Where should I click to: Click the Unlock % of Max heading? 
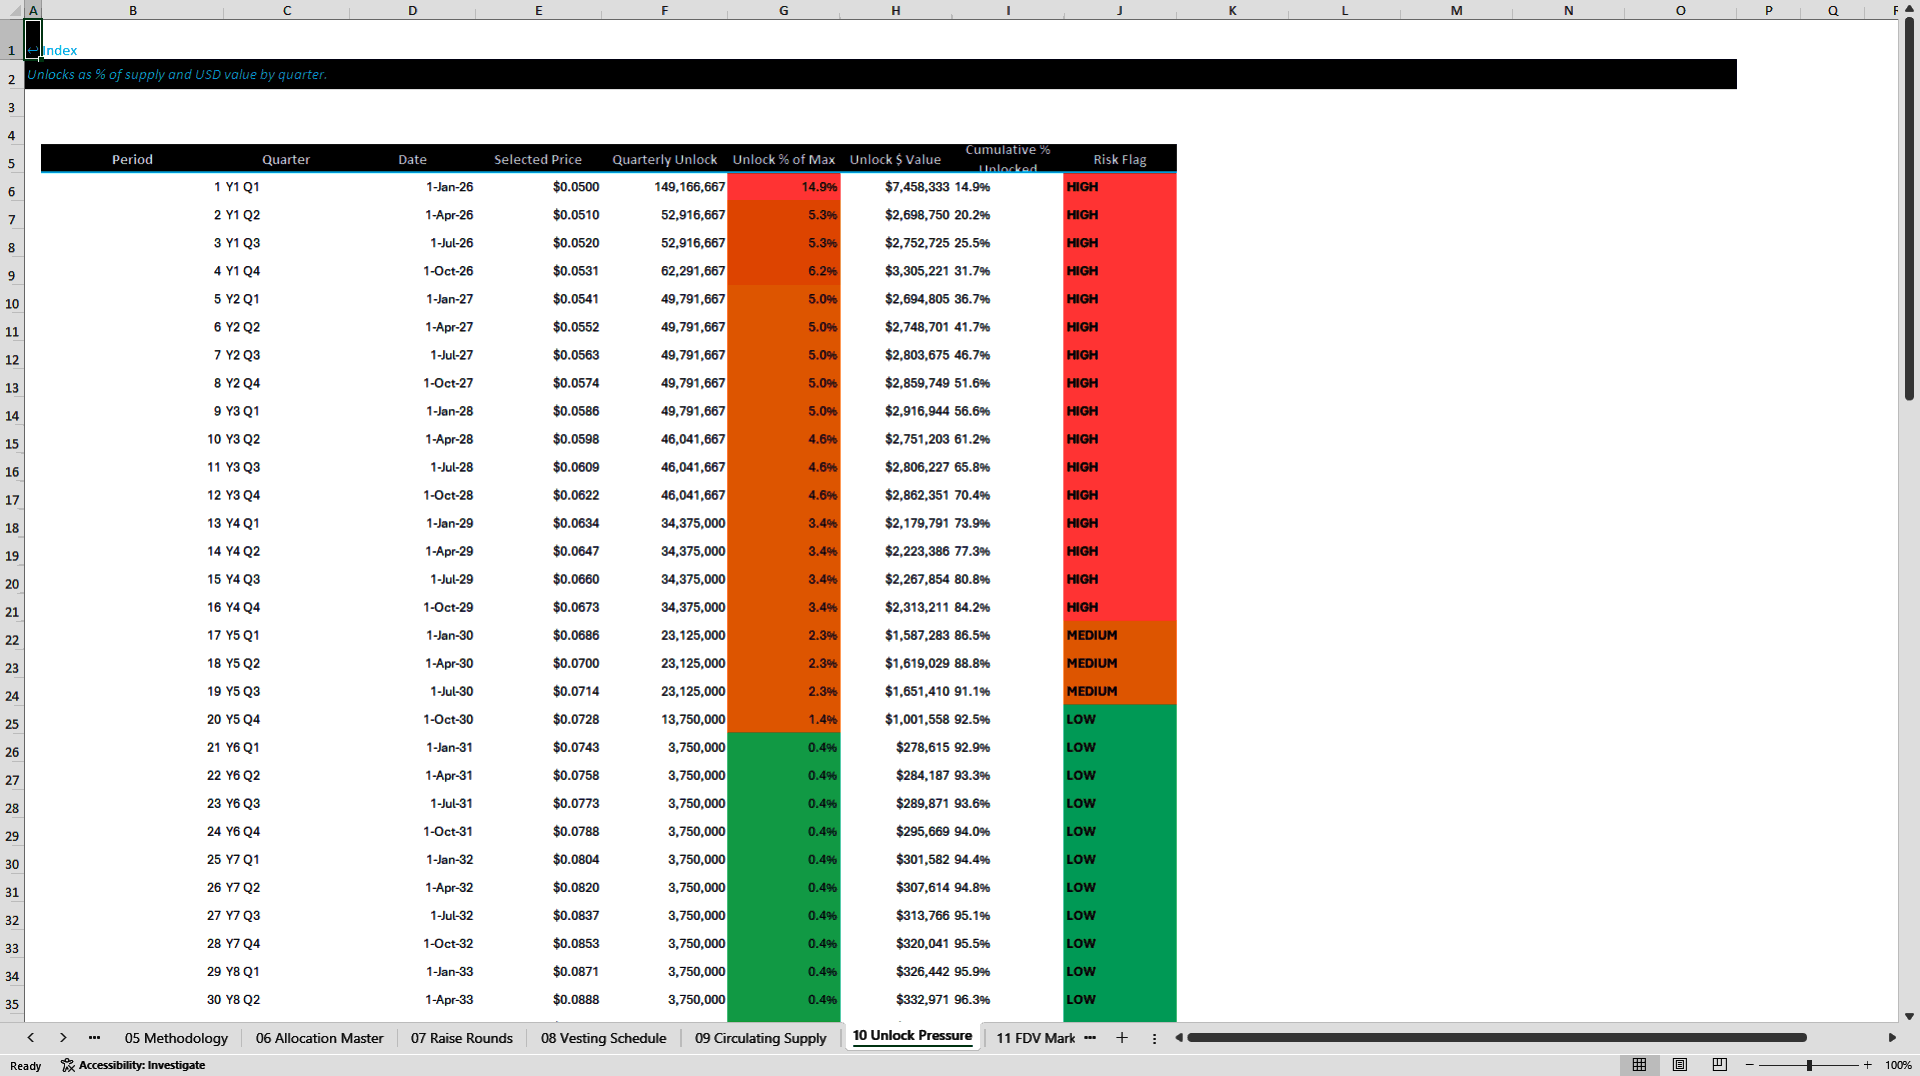click(x=784, y=159)
